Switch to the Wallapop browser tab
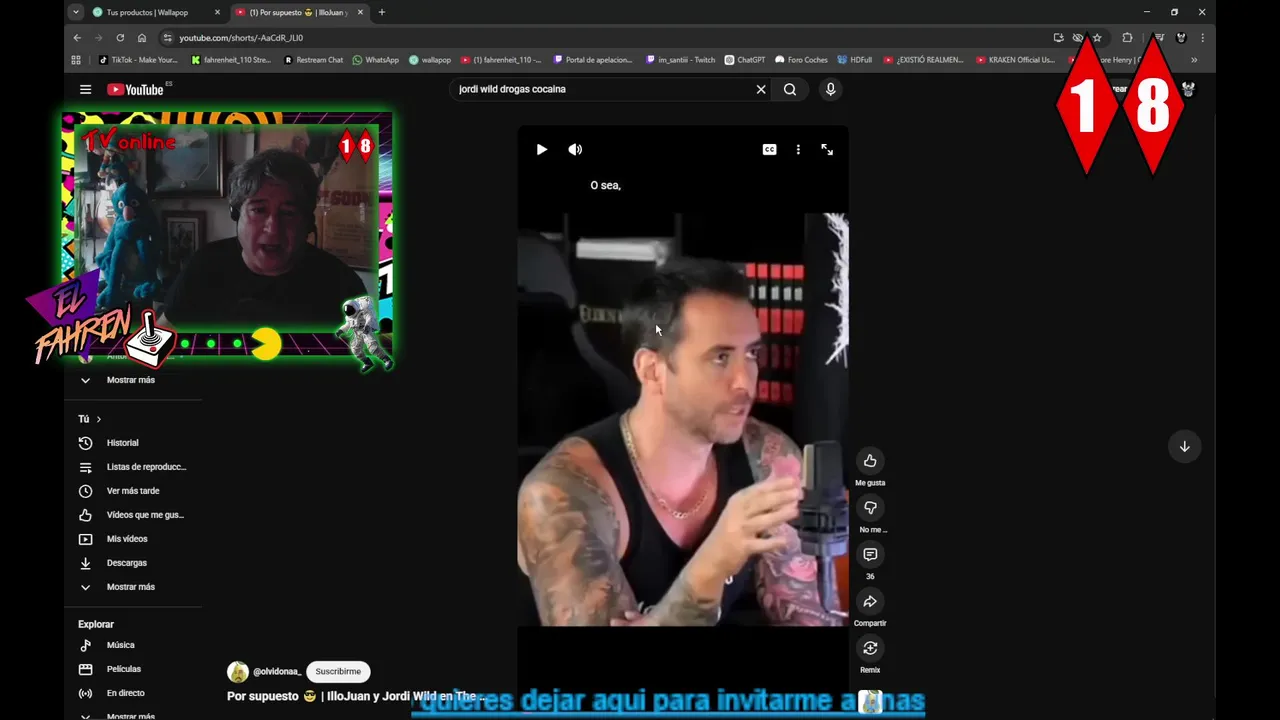1280x720 pixels. click(x=147, y=12)
